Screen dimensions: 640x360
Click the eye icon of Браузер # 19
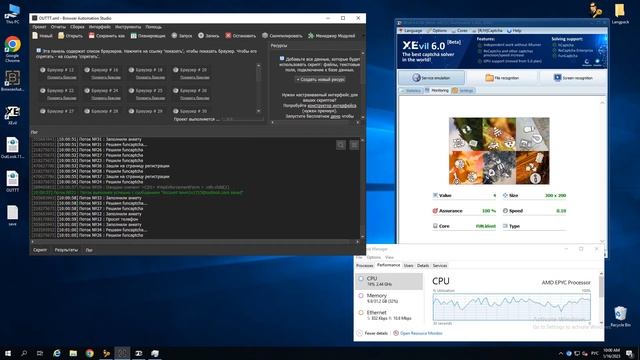click(131, 70)
